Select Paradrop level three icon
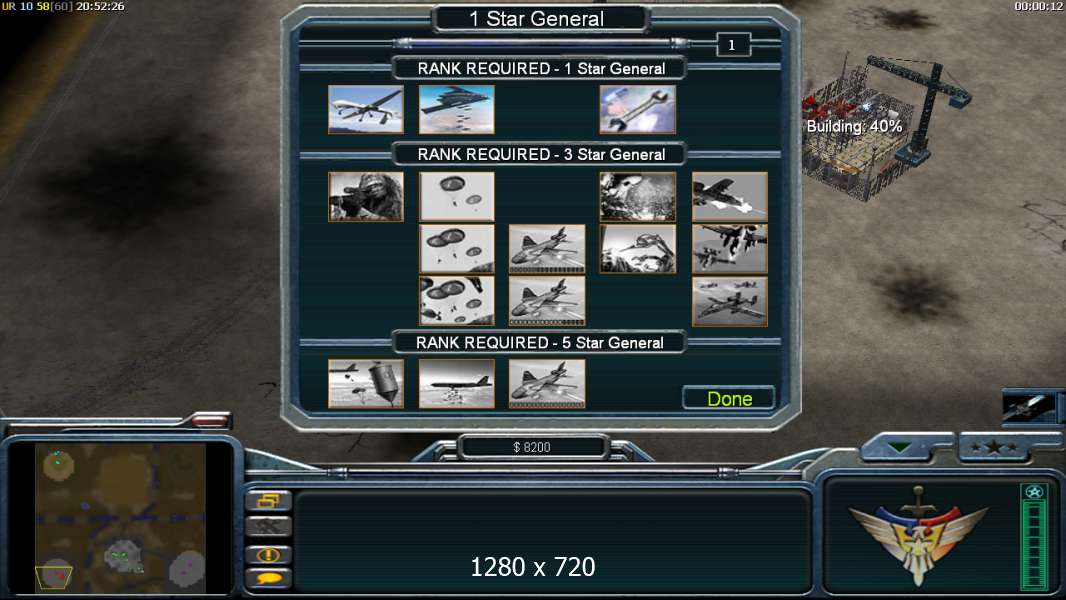 coord(457,301)
